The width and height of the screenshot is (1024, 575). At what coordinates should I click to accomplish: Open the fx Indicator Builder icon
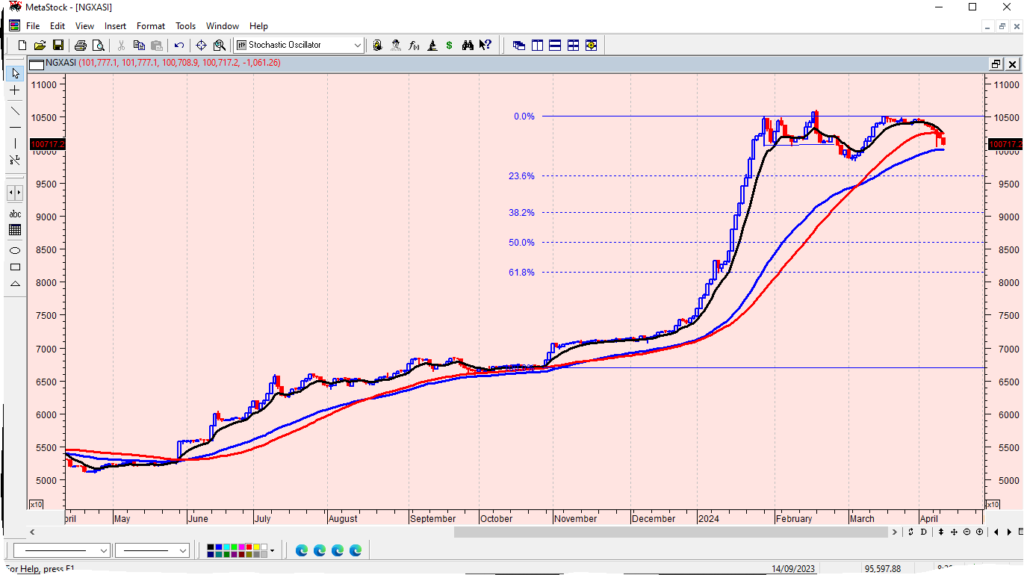(x=414, y=45)
